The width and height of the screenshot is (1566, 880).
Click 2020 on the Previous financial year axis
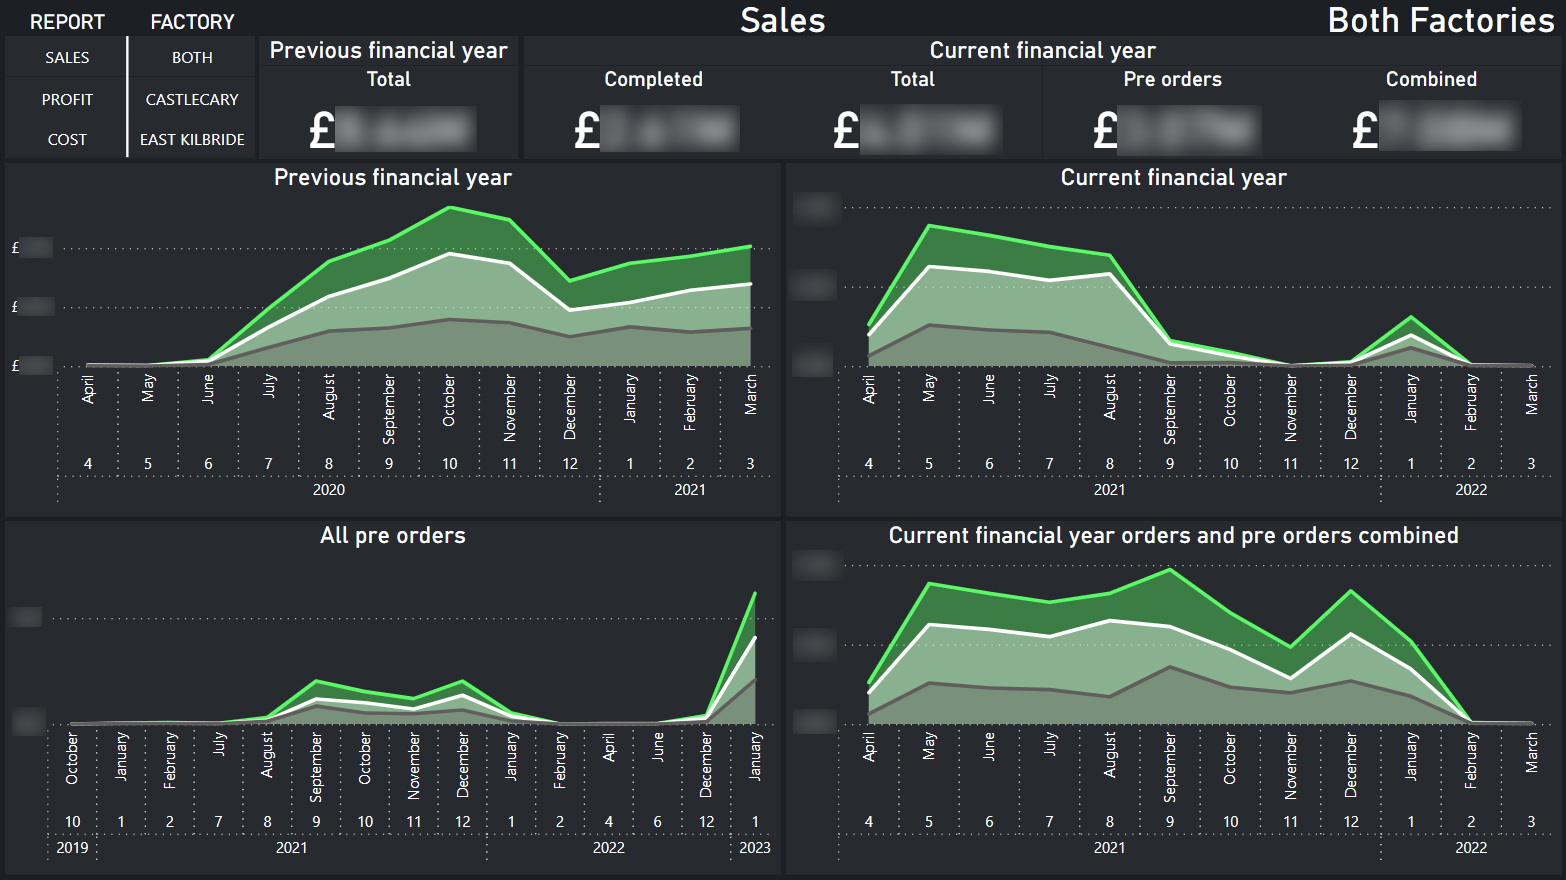coord(329,490)
